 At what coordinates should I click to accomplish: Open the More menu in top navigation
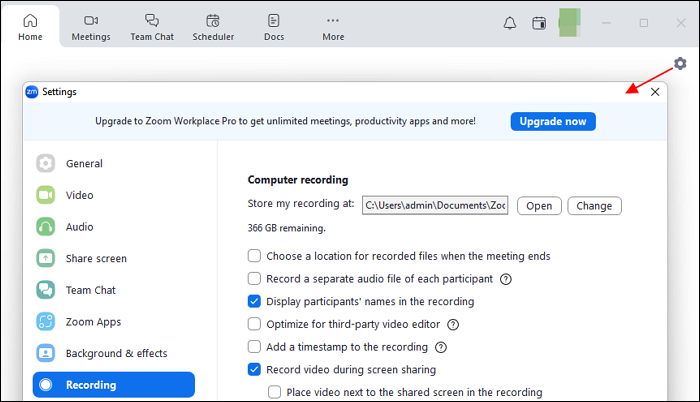coord(333,27)
